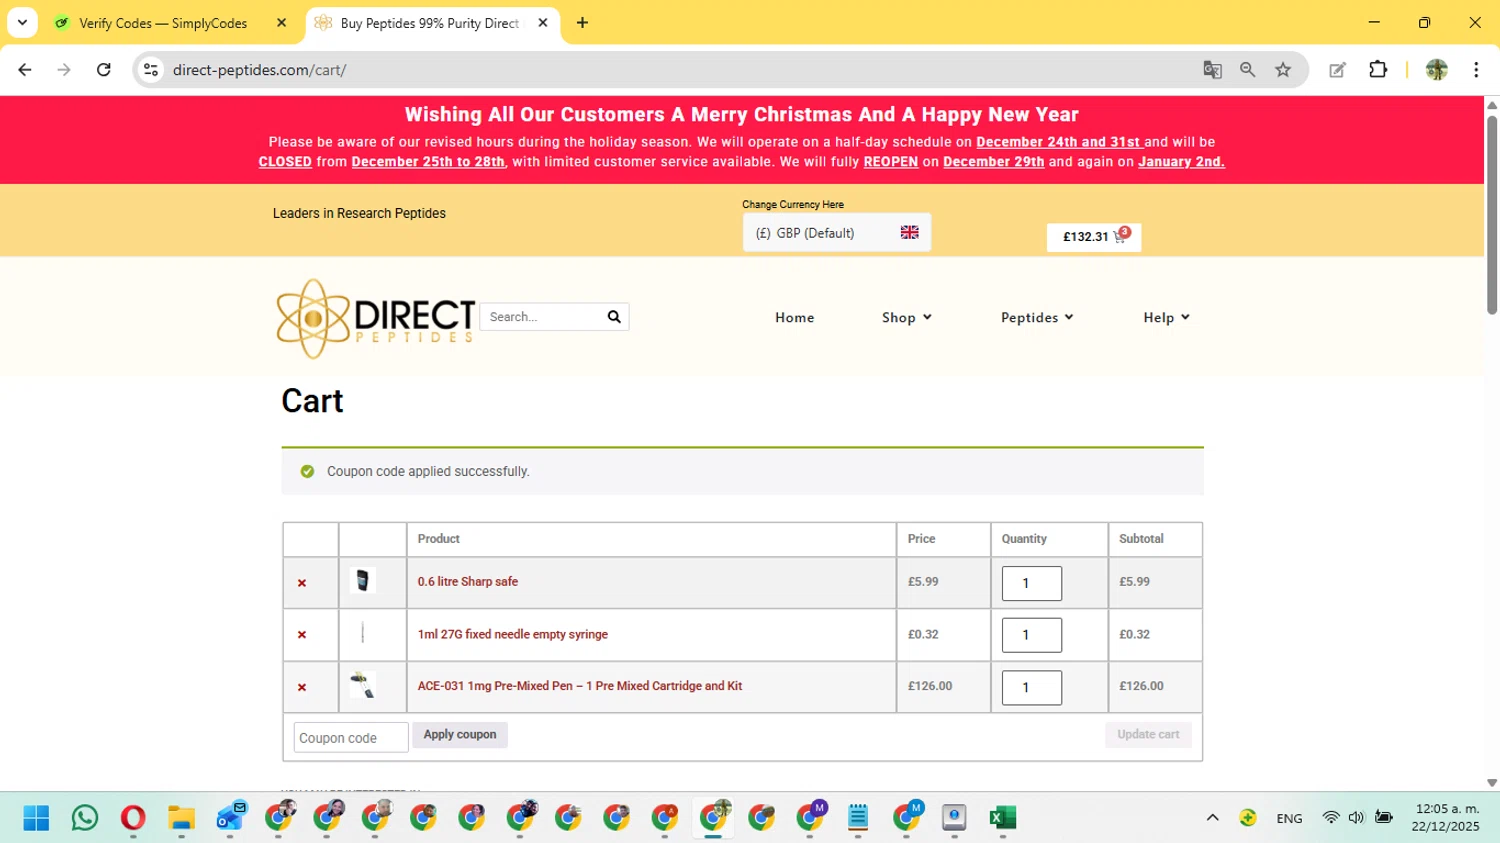Open Opera browser from the taskbar
Viewport: 1500px width, 843px height.
133,818
